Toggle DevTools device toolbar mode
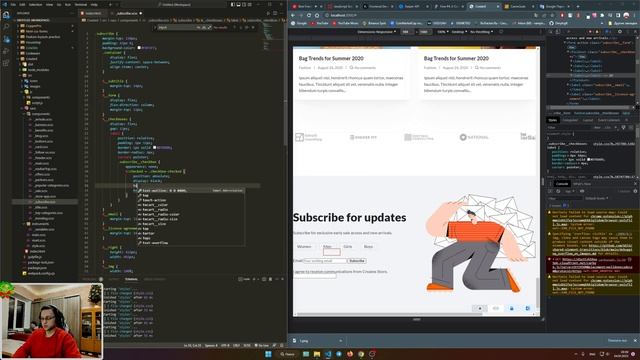Viewport: 640px width, 360px height. [557, 31]
